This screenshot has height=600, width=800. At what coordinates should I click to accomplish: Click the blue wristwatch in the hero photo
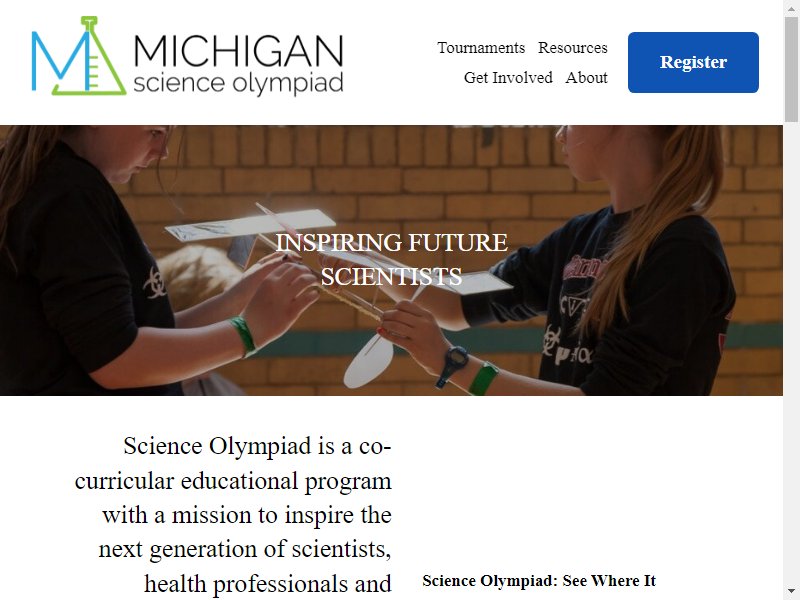point(453,365)
